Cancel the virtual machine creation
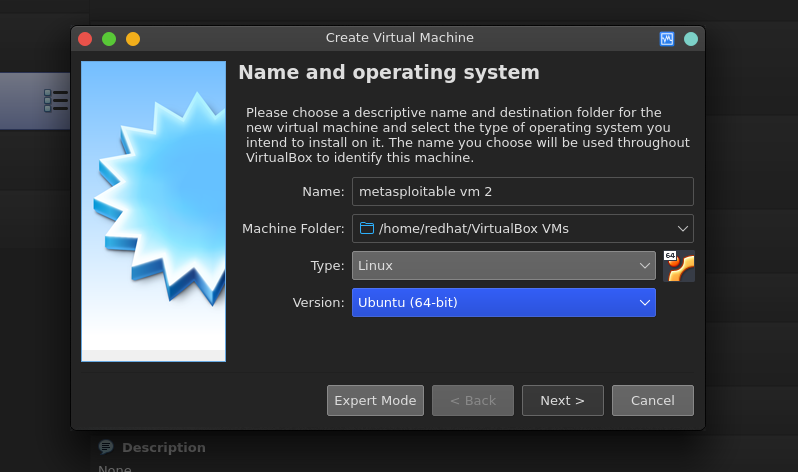Viewport: 798px width, 472px height. (x=652, y=401)
